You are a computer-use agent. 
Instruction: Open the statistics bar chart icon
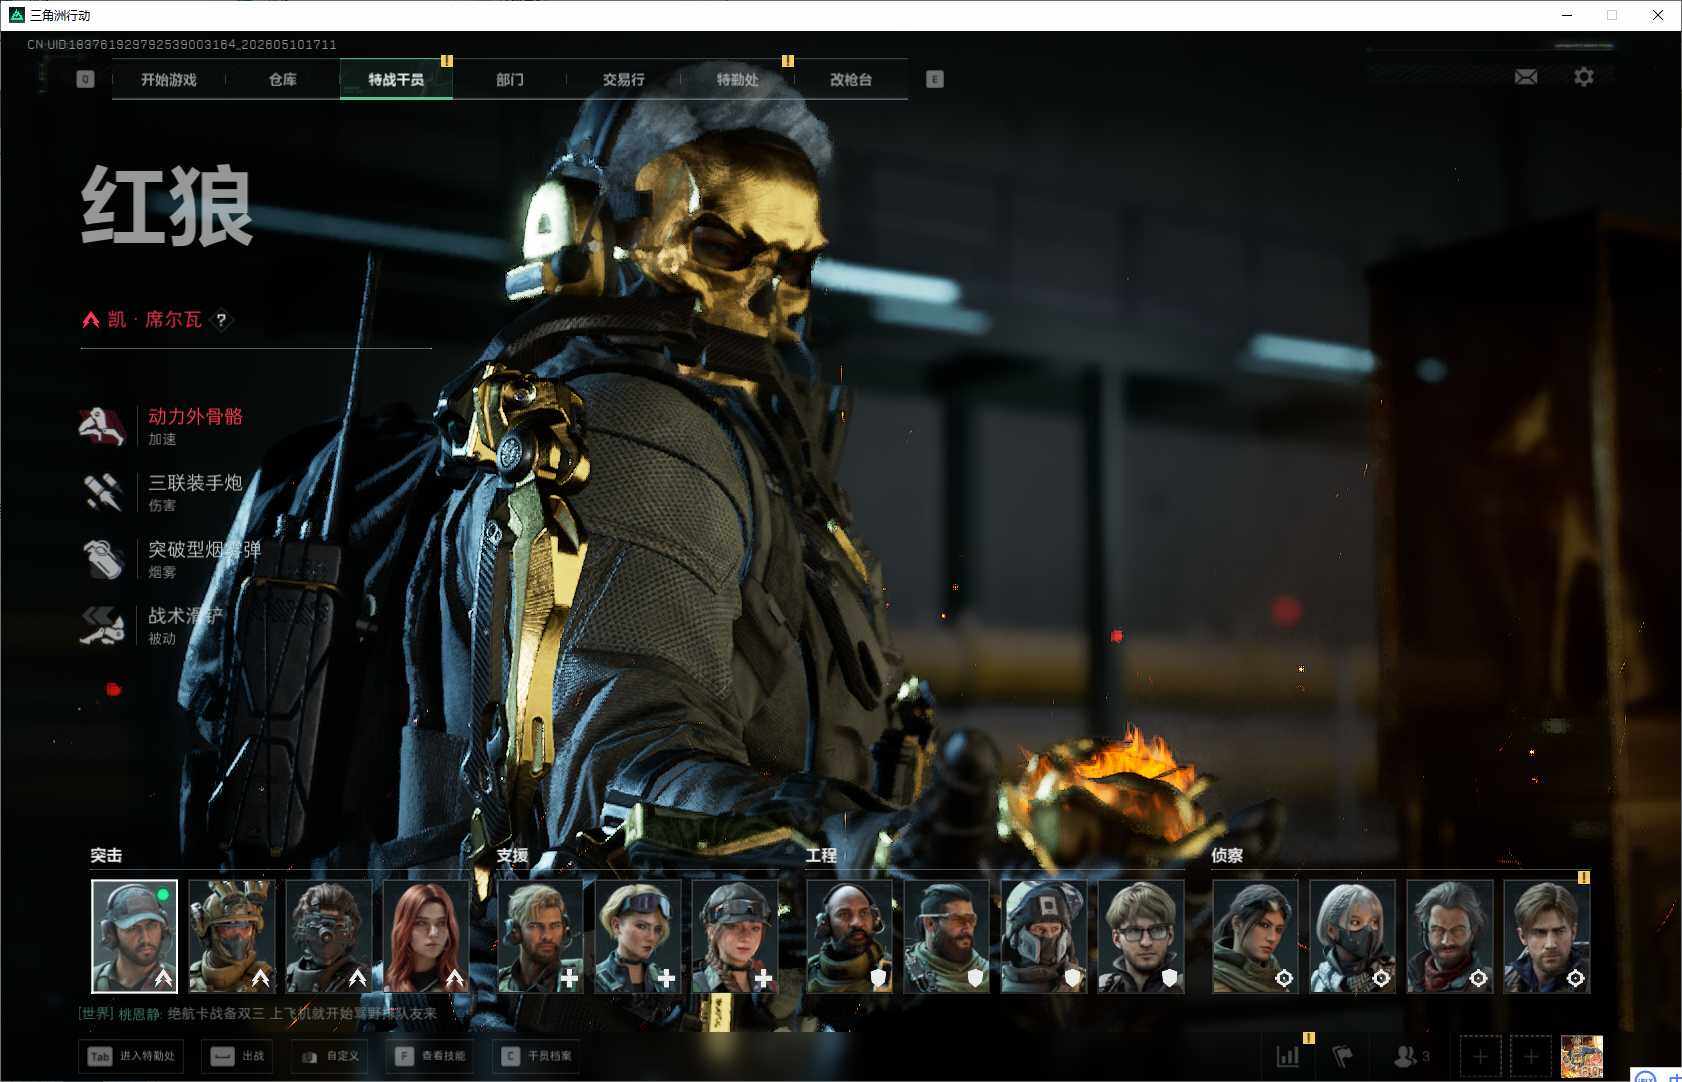pyautogui.click(x=1288, y=1056)
